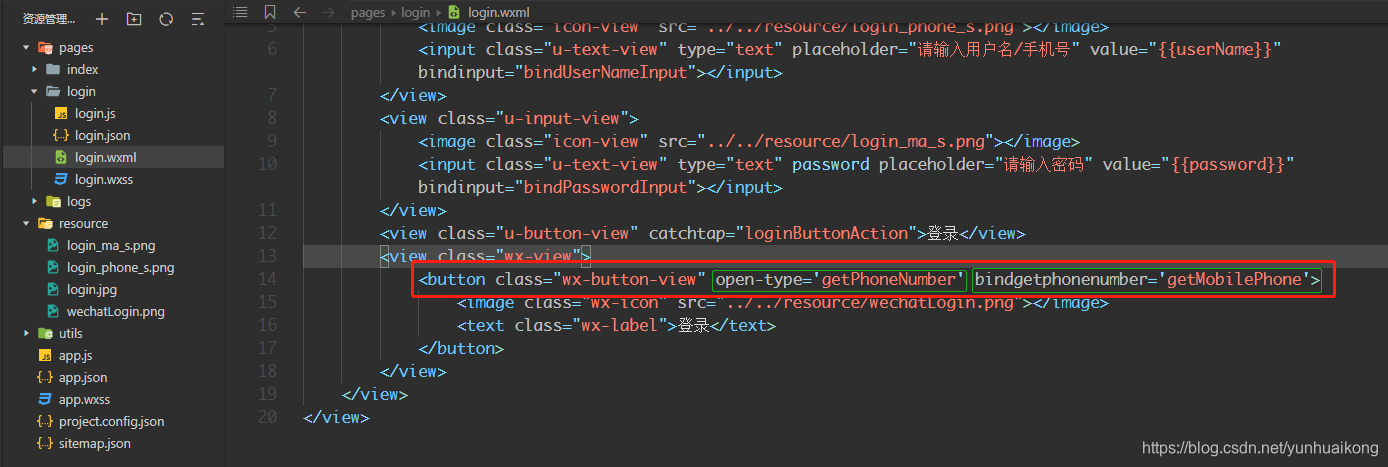Viewport: 1388px width, 467px height.
Task: Open login_ma_s.png image file
Action: click(x=111, y=245)
